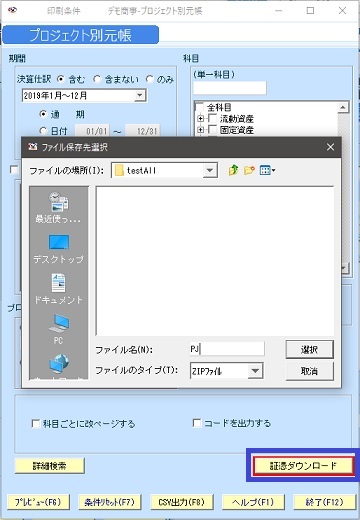The height and width of the screenshot is (520, 360).
Task: Click the end date field 12/31
Action: (x=143, y=131)
